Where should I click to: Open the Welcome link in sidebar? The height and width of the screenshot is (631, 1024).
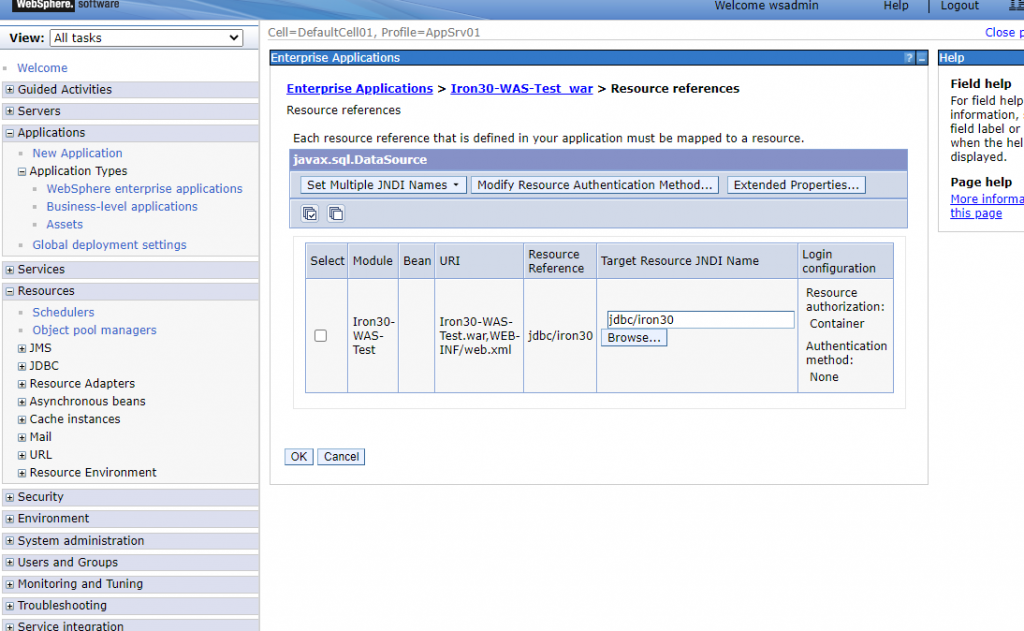click(x=42, y=68)
